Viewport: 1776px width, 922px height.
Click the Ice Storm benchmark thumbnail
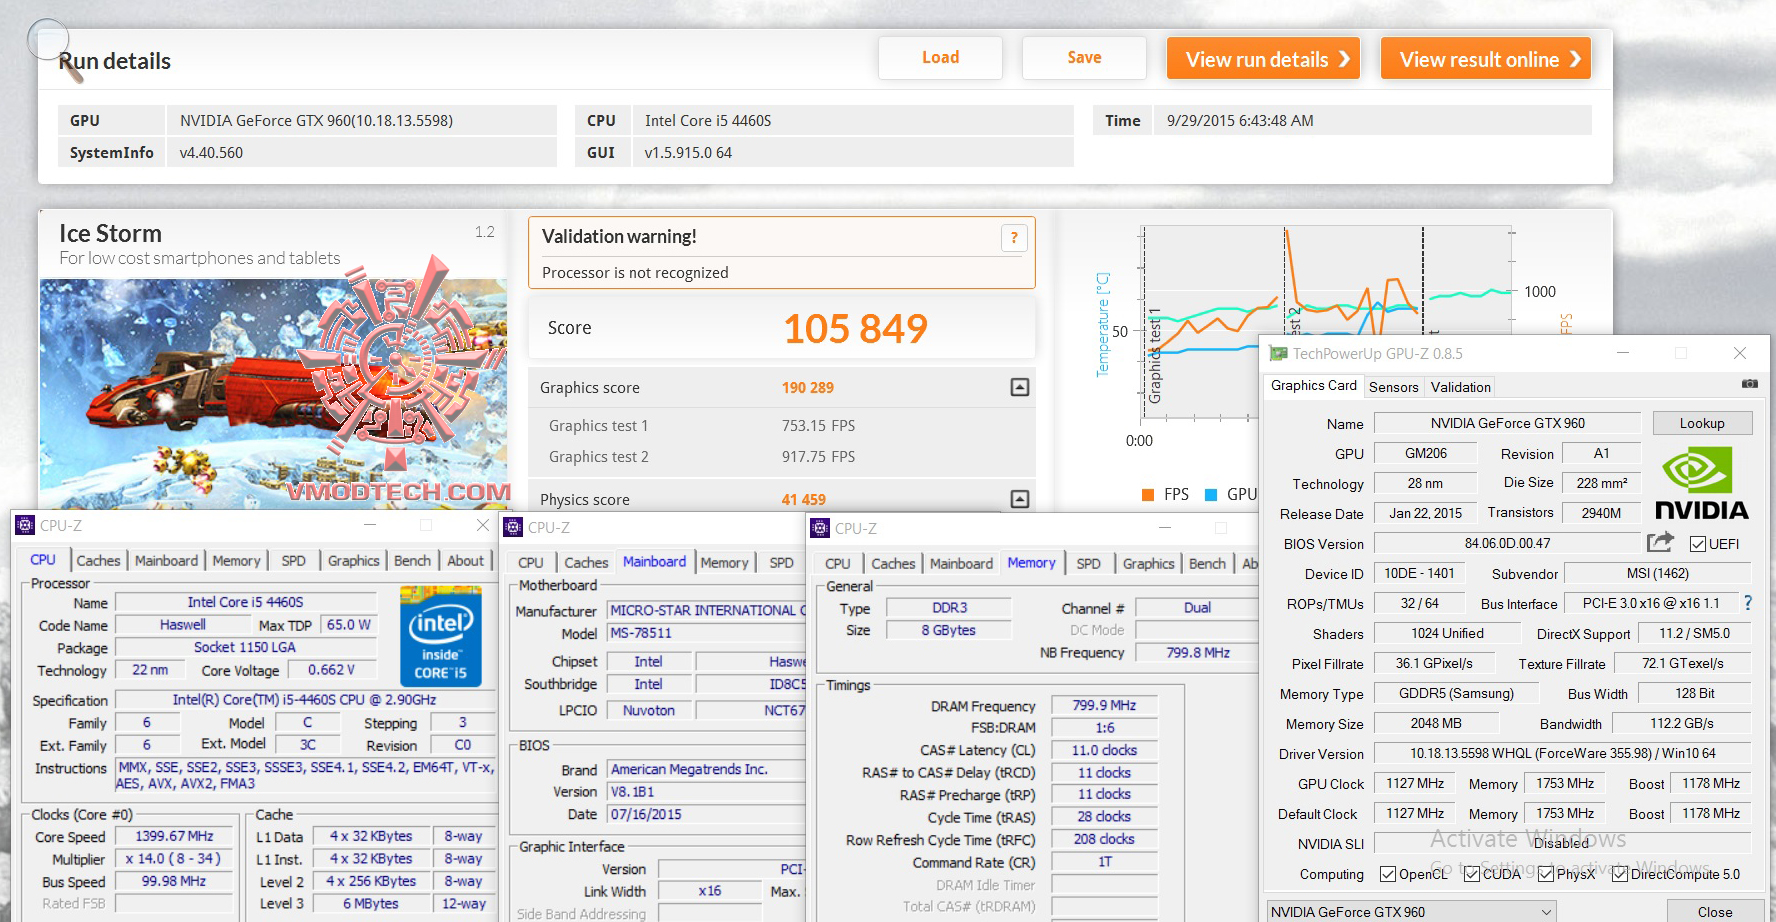click(x=273, y=394)
